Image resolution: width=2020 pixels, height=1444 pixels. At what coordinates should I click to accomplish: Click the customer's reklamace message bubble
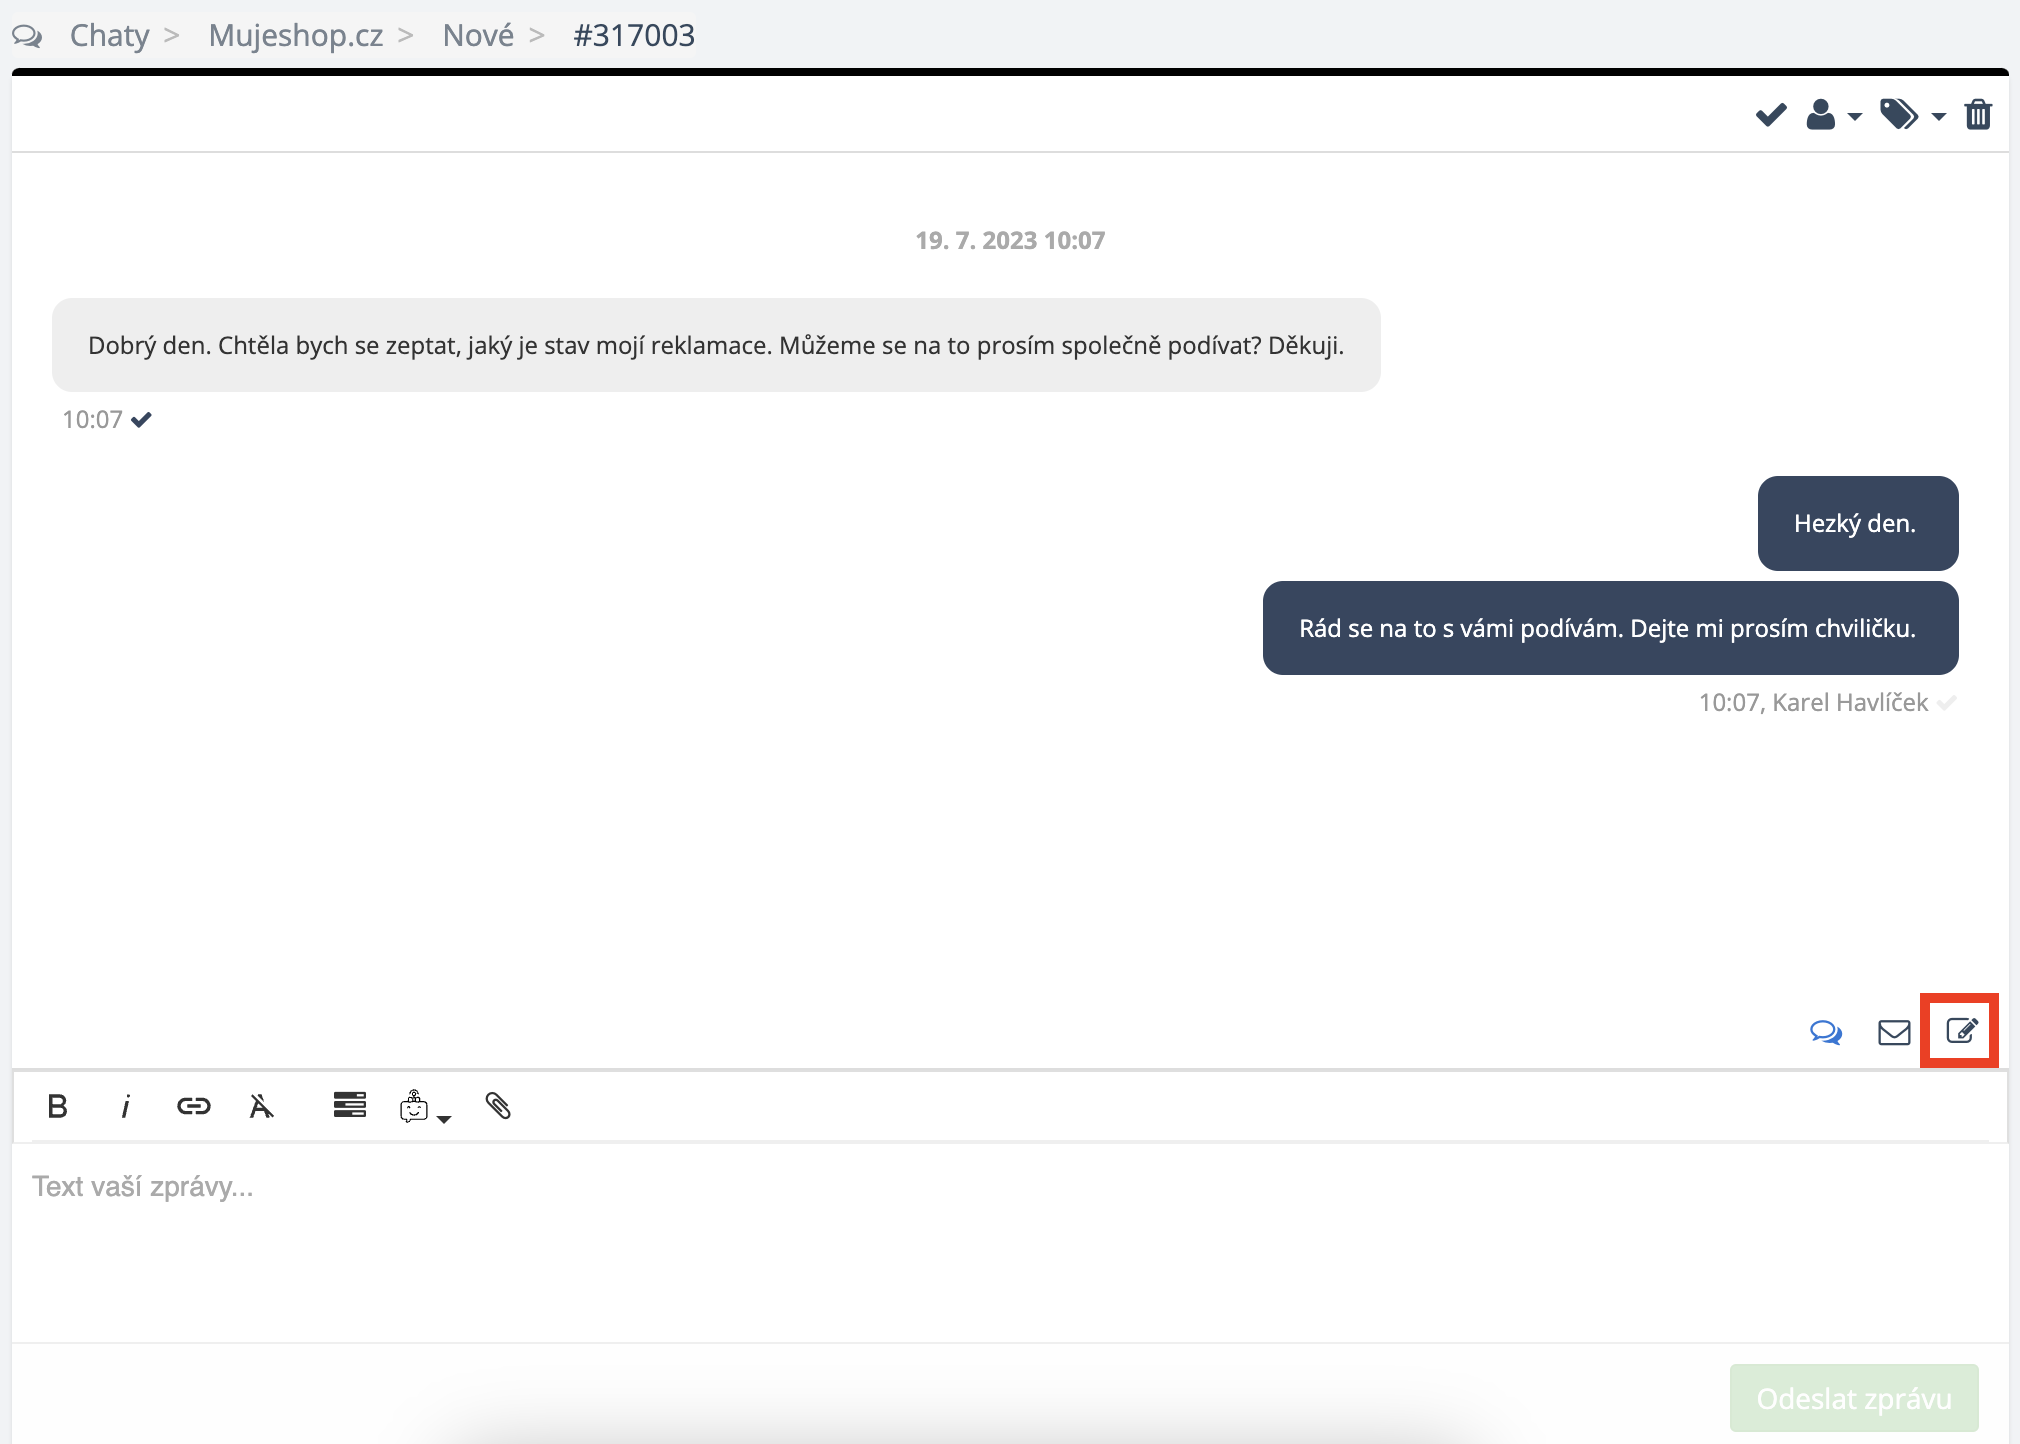coord(716,345)
